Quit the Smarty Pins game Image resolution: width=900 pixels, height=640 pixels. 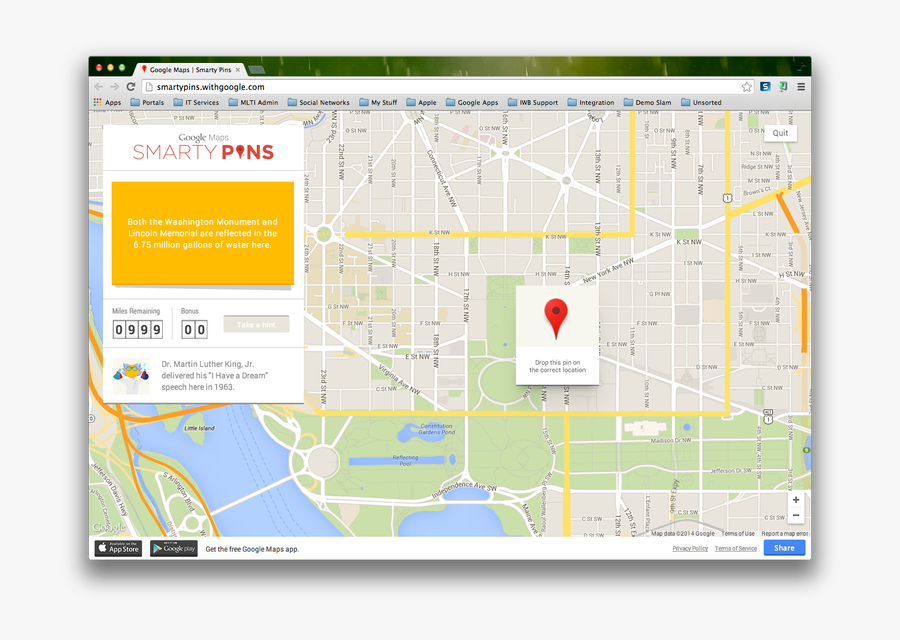point(780,133)
